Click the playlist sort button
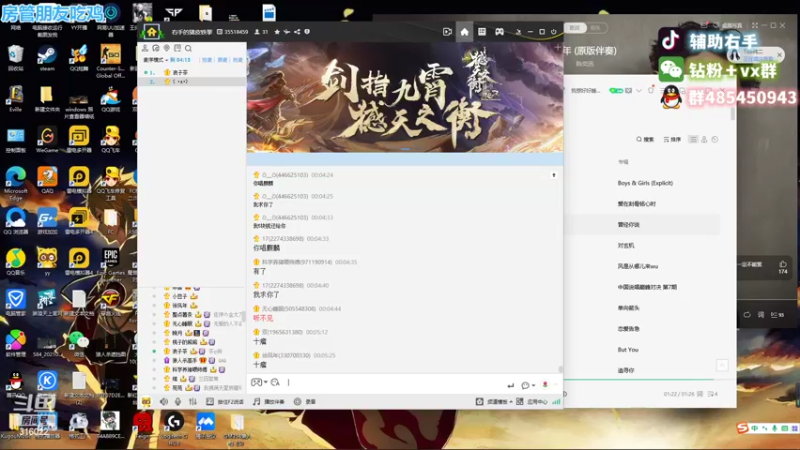This screenshot has width=800, height=450. (x=672, y=140)
